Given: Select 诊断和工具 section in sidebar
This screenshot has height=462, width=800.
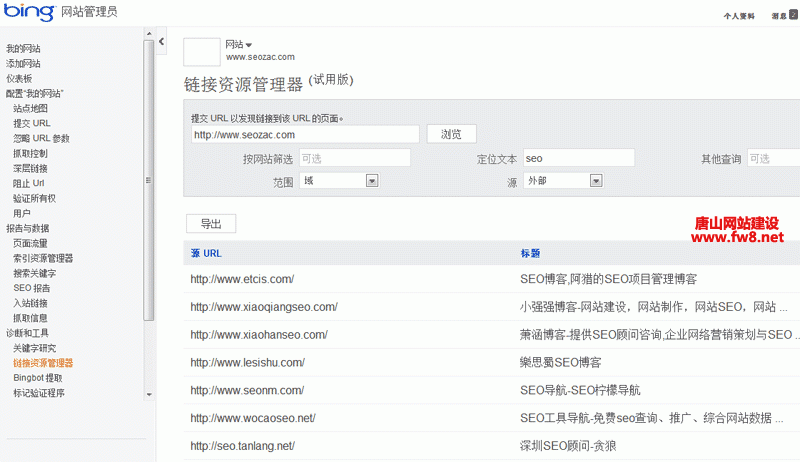Looking at the screenshot, I should tap(28, 333).
